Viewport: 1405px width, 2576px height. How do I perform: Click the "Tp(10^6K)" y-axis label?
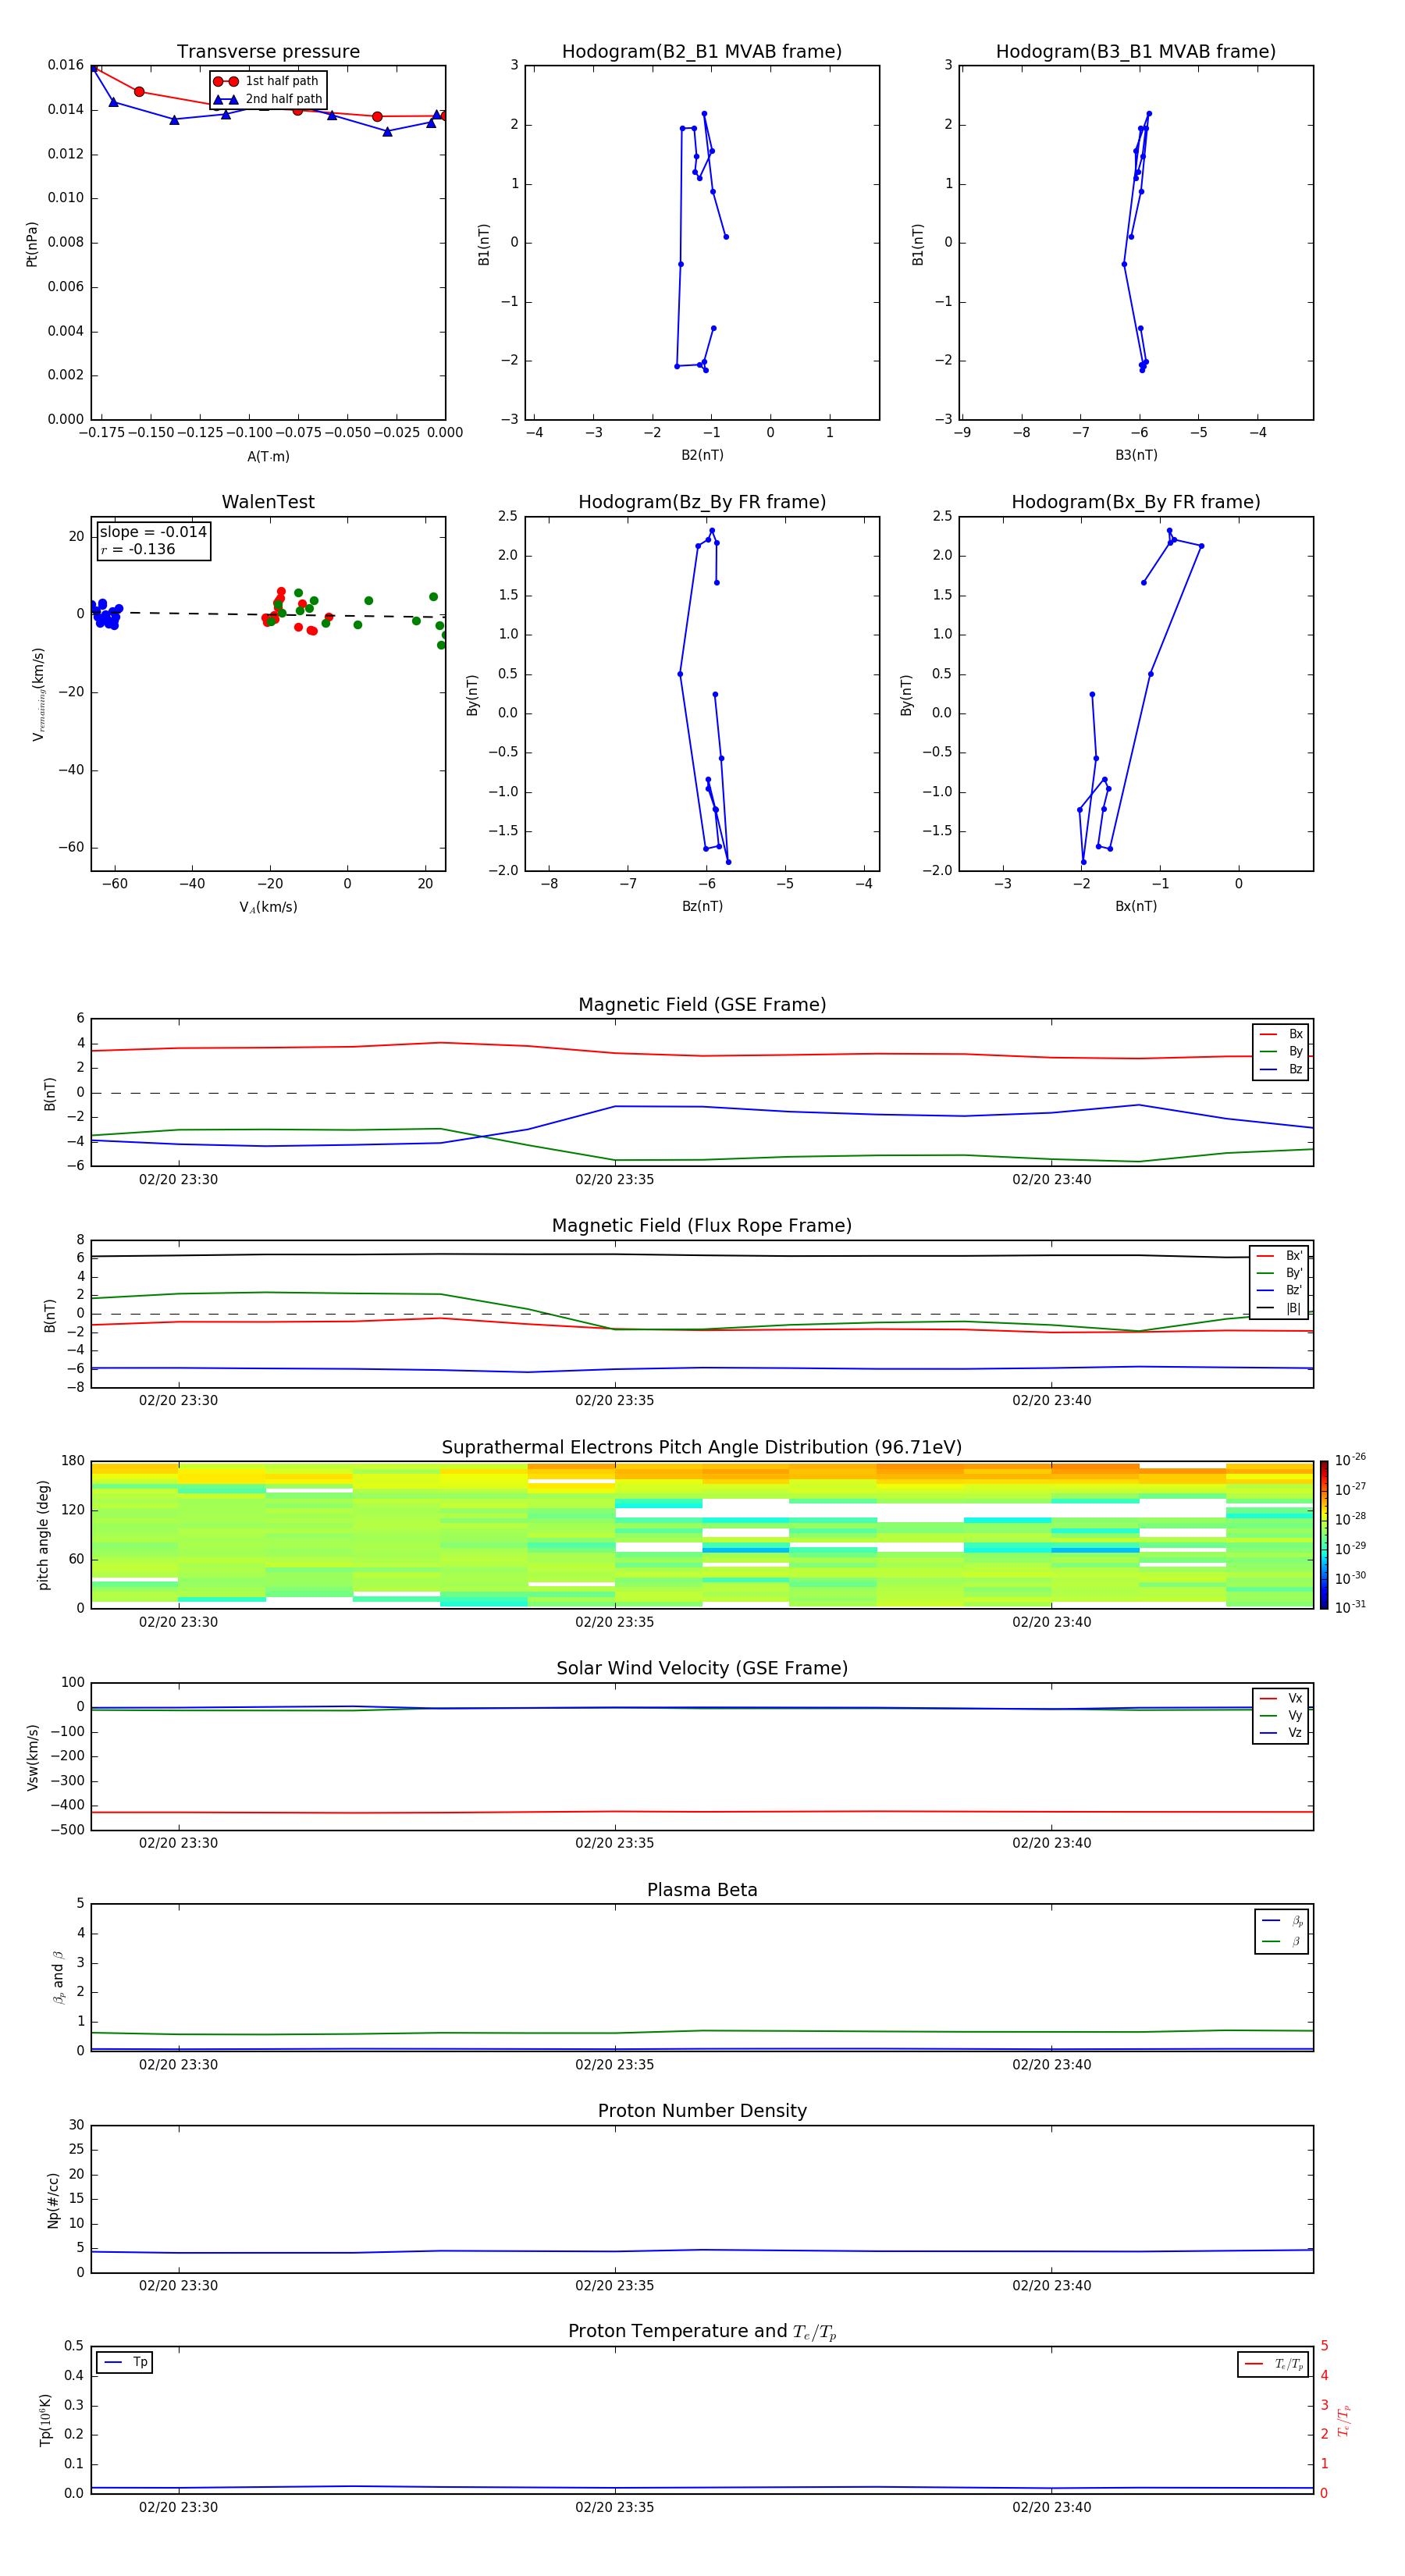coord(45,2420)
